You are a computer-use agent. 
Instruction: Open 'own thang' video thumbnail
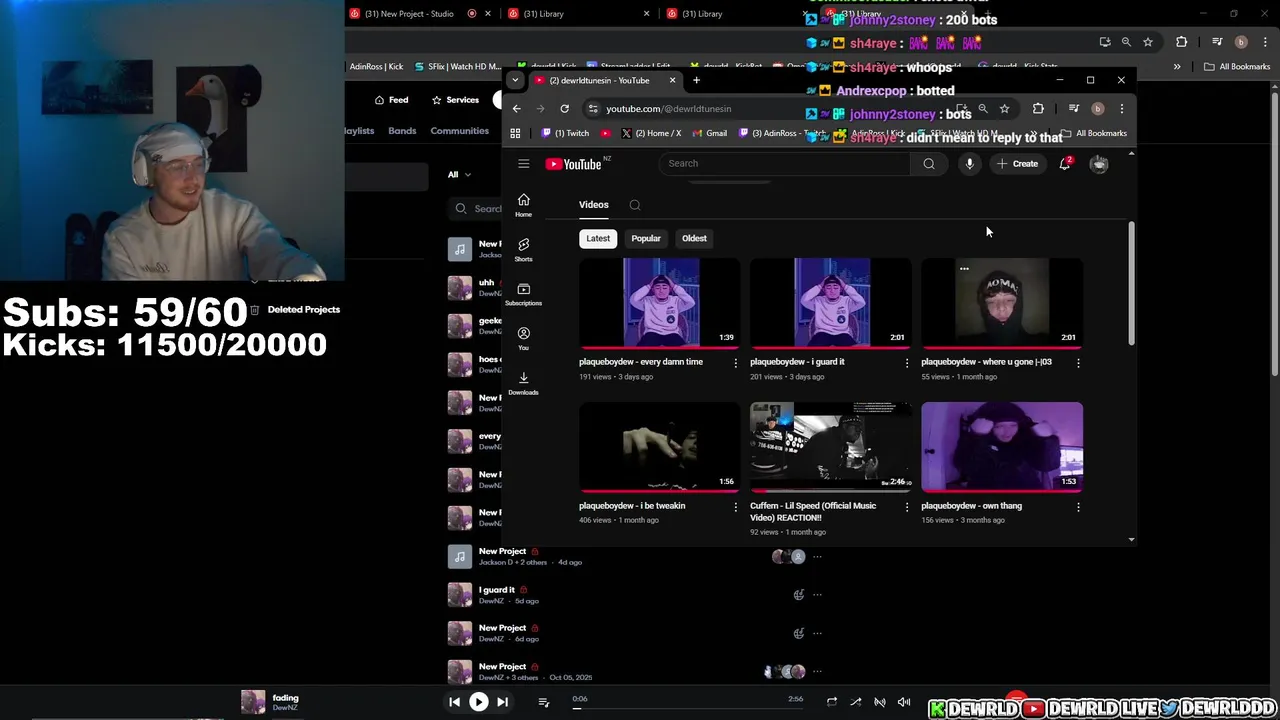tap(1002, 448)
